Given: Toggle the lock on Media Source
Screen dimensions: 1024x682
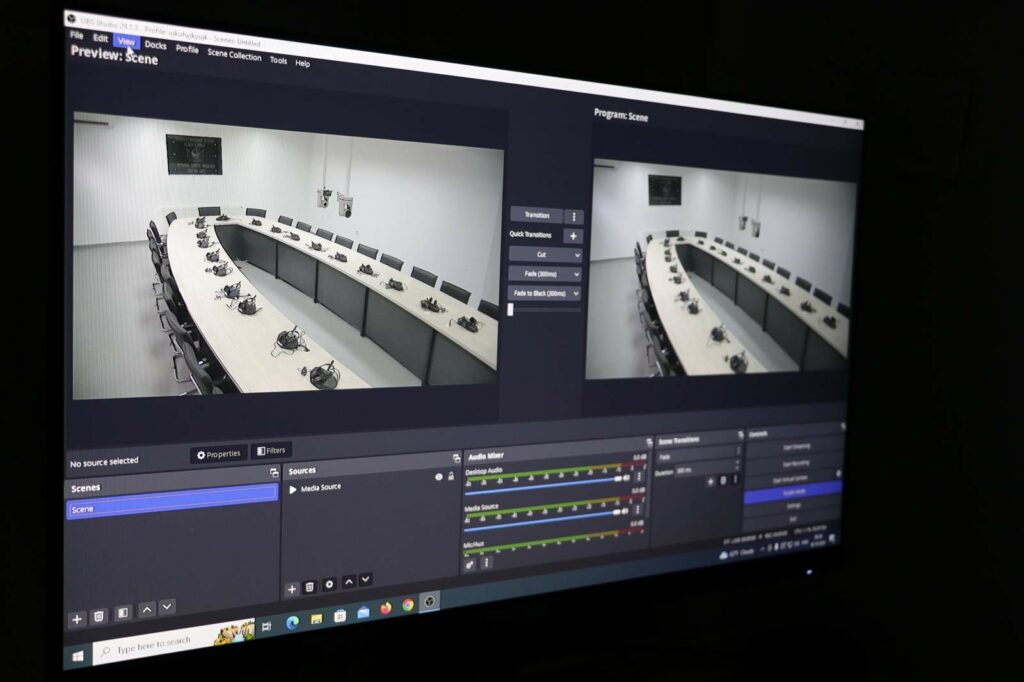Looking at the screenshot, I should [451, 476].
